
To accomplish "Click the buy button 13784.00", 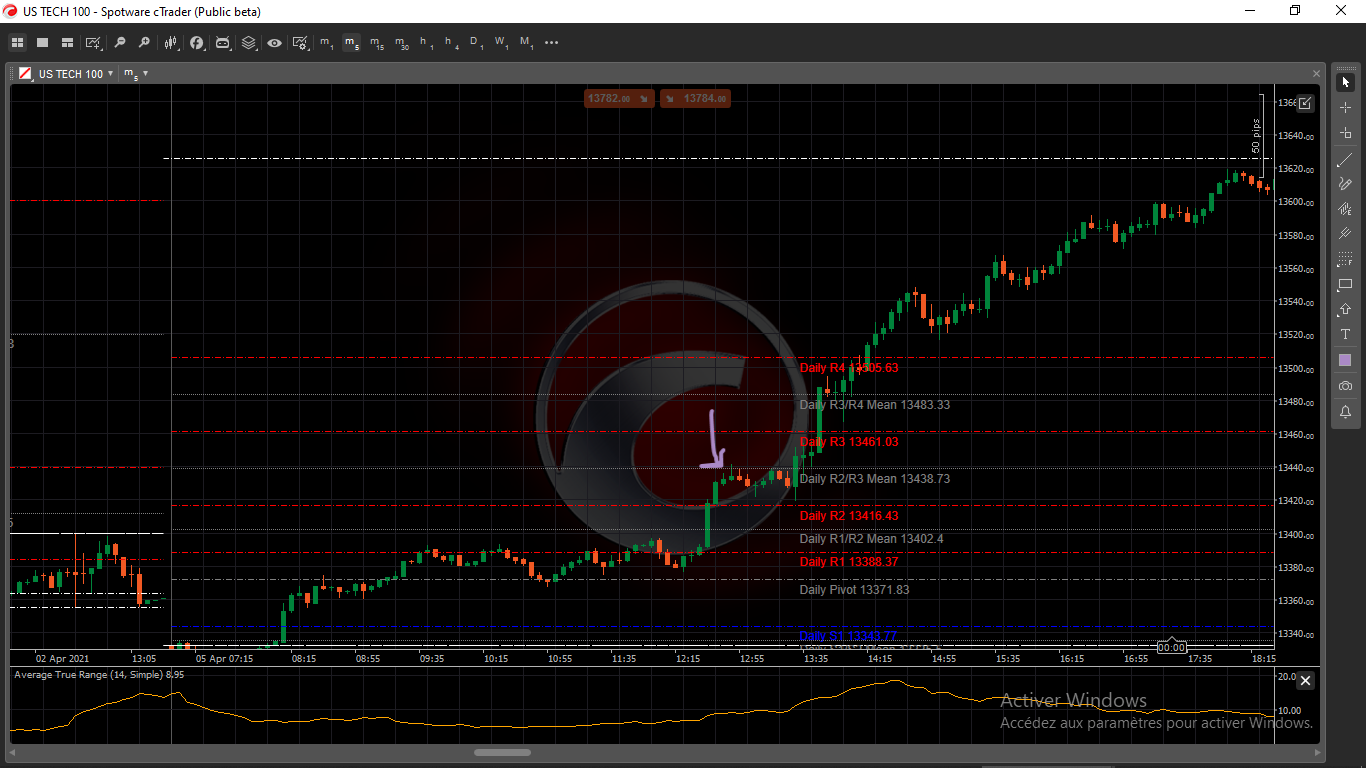I will pyautogui.click(x=695, y=98).
